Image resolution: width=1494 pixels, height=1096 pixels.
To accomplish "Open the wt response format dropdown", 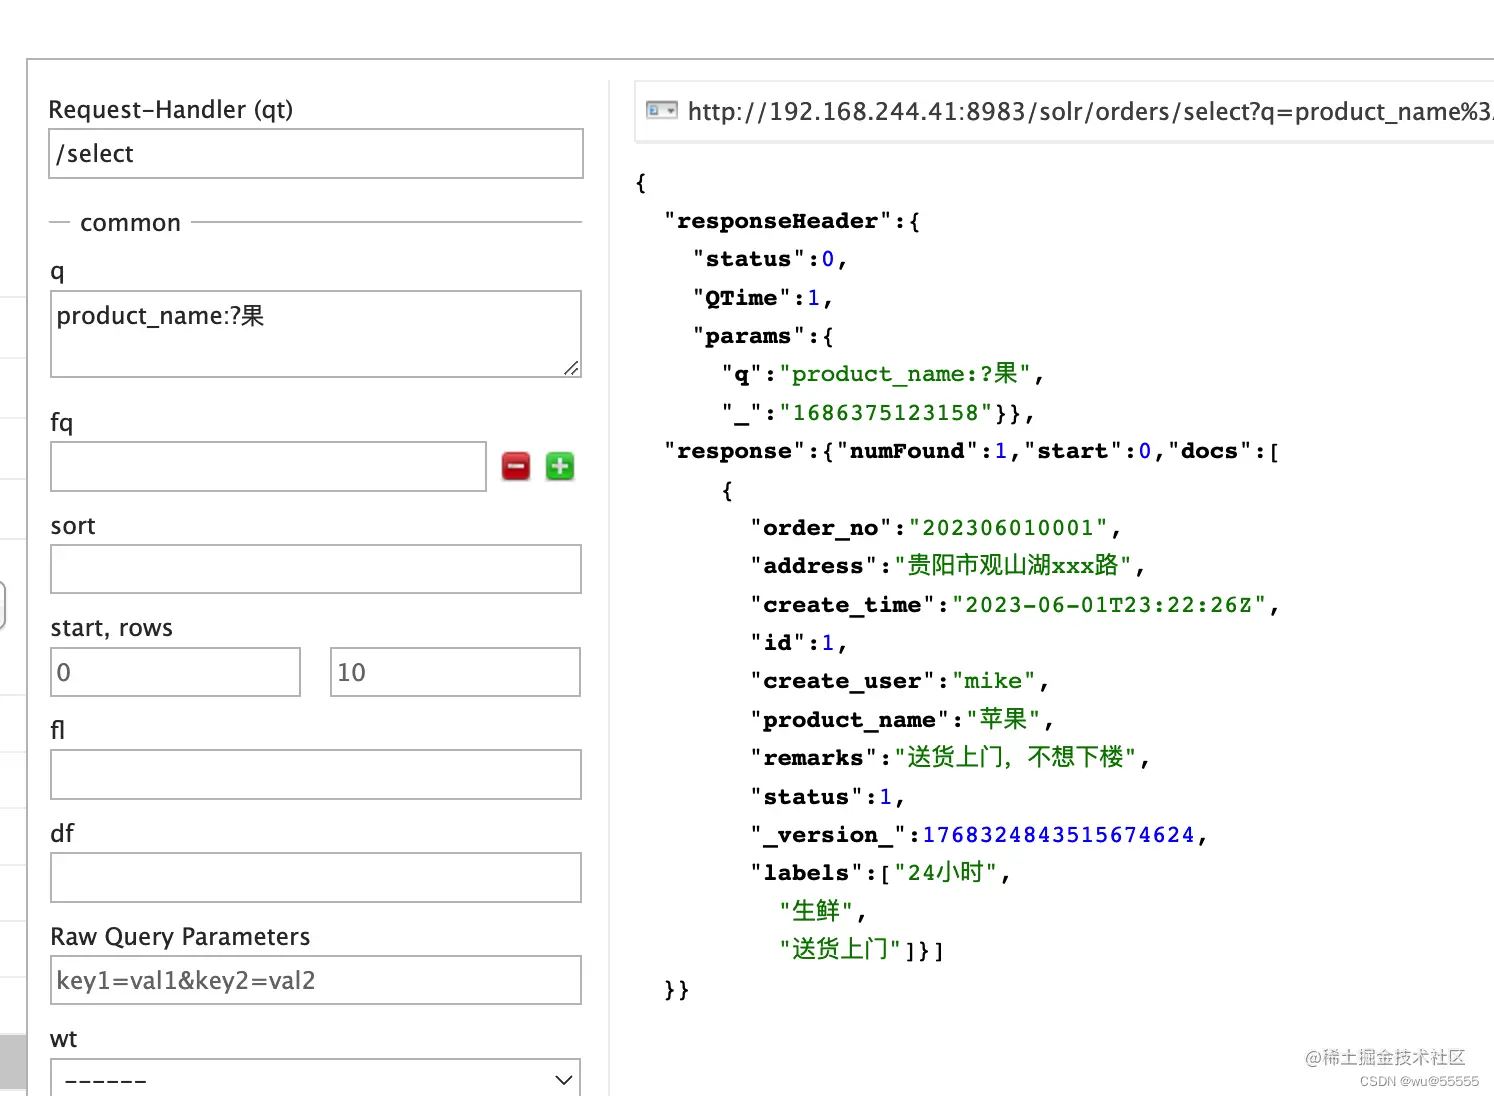I will click(x=315, y=1079).
